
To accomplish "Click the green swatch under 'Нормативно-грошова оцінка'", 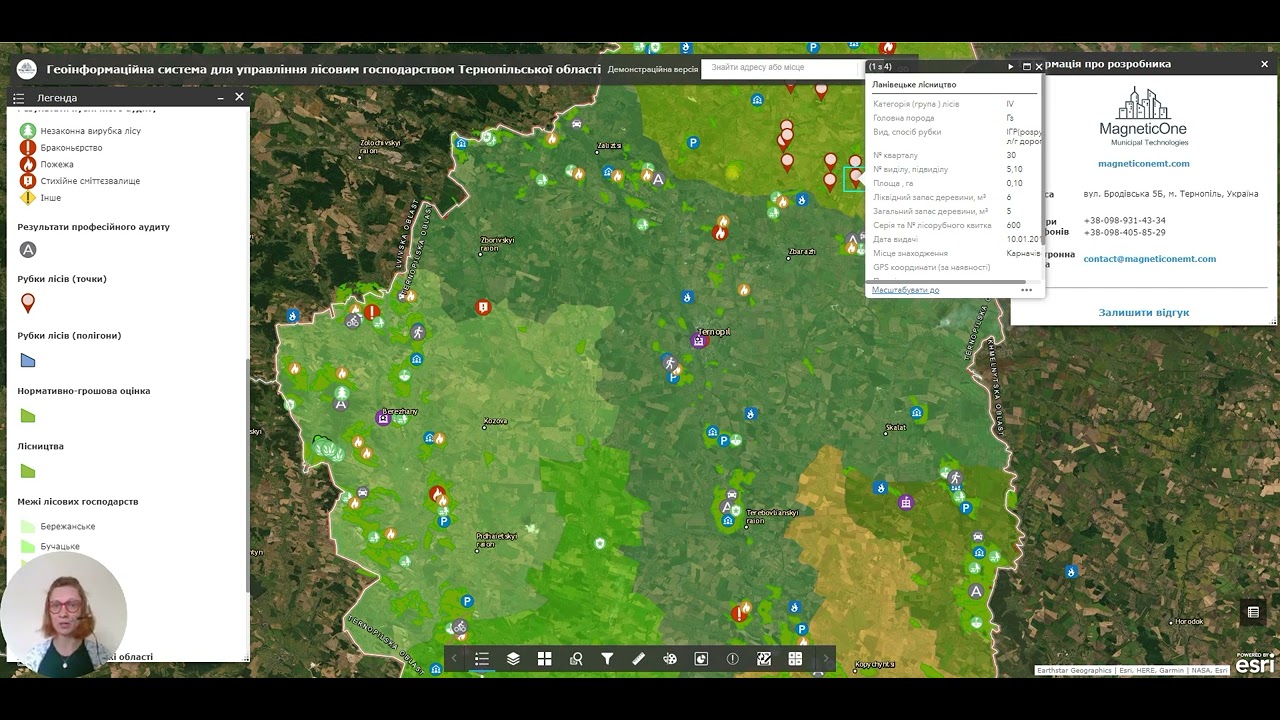I will [28, 416].
